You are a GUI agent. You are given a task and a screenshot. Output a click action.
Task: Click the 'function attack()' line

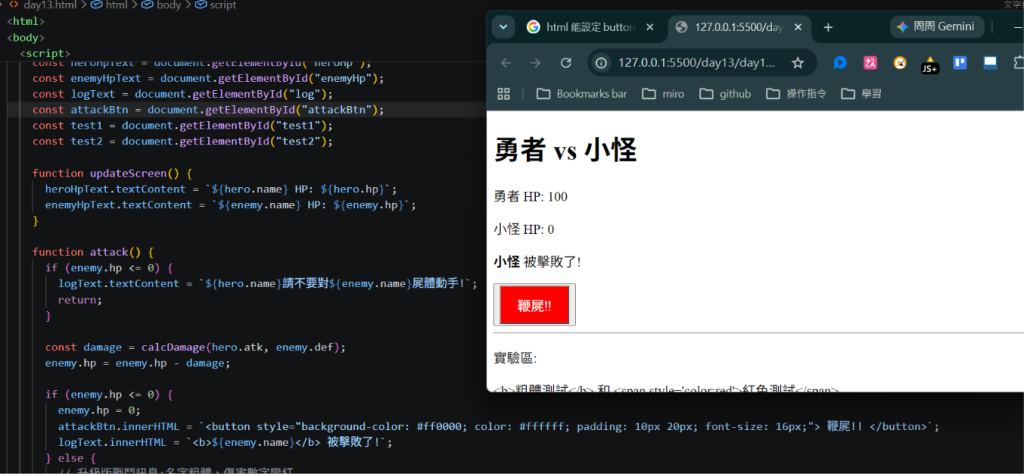(93, 252)
